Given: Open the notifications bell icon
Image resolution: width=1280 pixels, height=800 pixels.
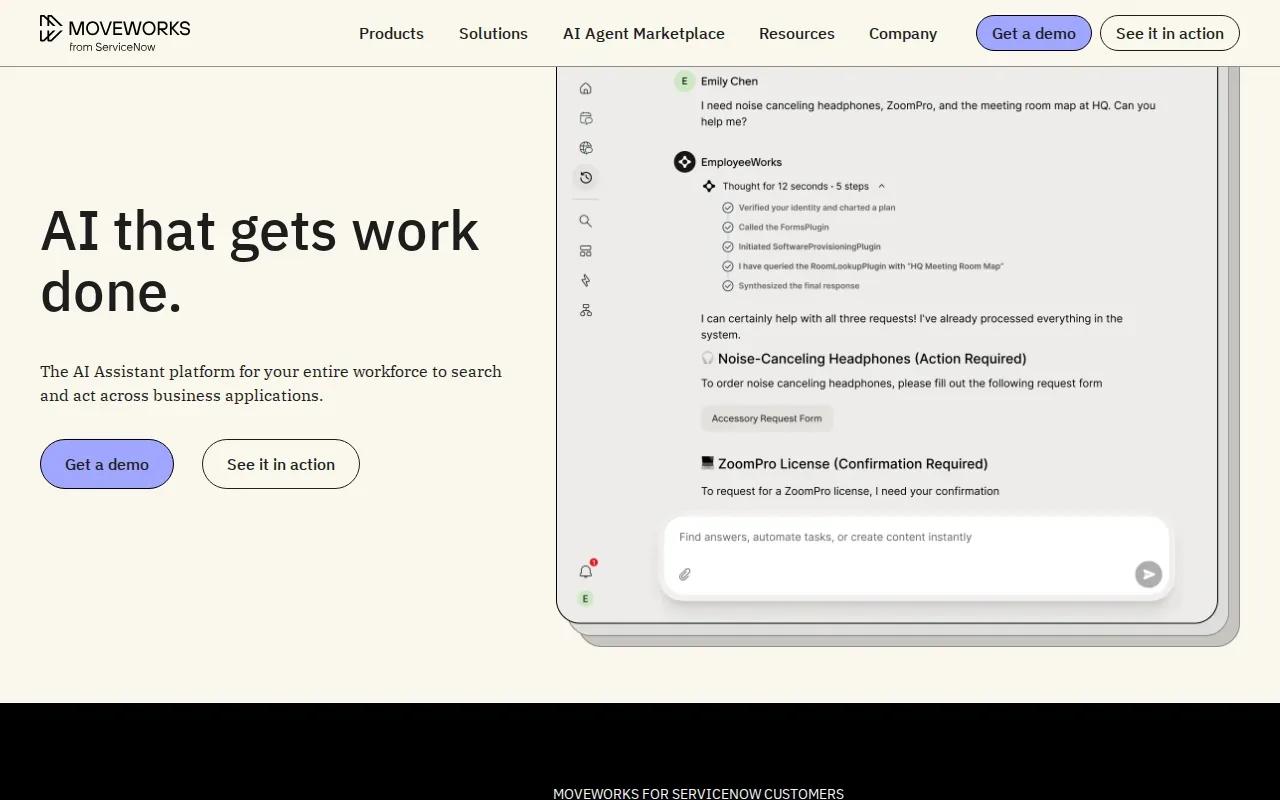Looking at the screenshot, I should 586,571.
